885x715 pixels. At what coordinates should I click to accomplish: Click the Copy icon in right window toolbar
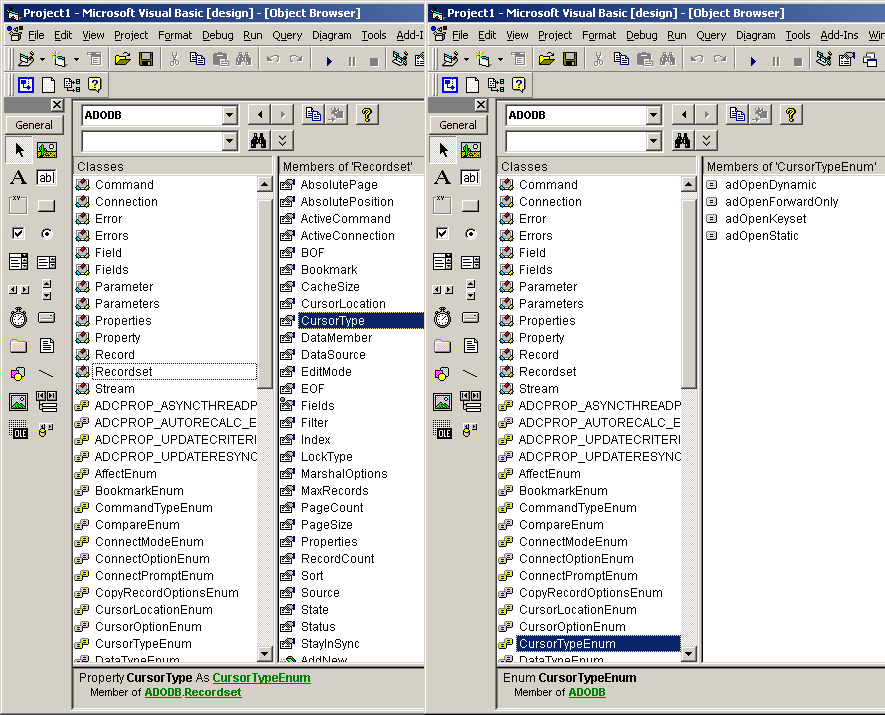point(621,59)
